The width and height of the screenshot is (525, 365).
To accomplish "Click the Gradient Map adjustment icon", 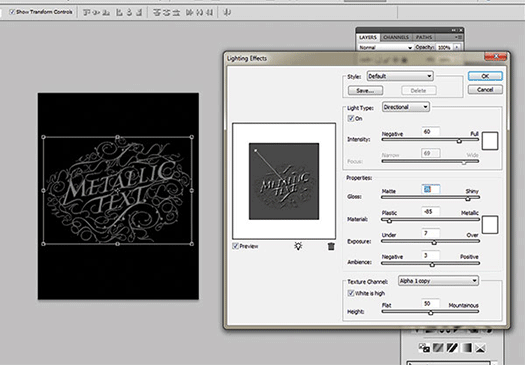I will pyautogui.click(x=466, y=348).
